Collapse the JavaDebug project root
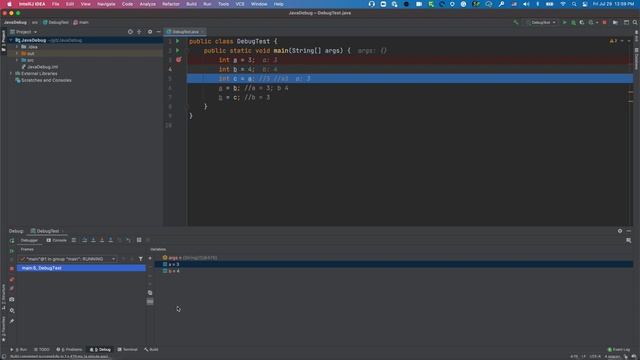Screen dimensions: 640x360 [x=11, y=40]
